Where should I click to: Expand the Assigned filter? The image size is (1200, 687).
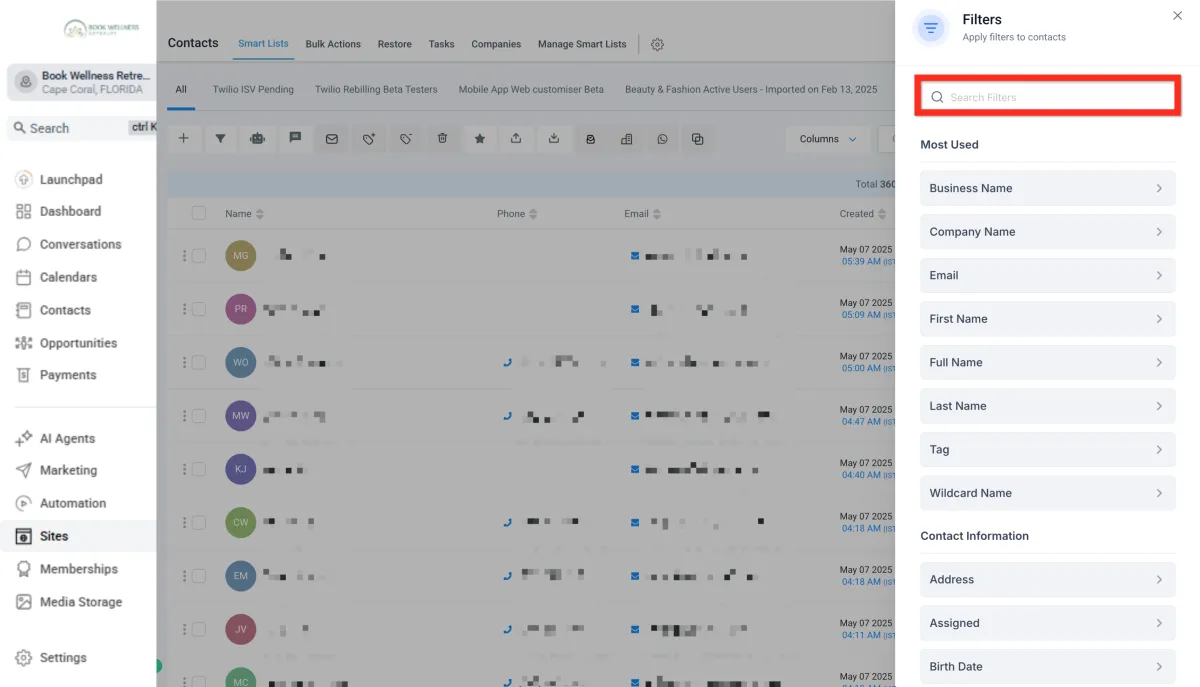tap(1047, 623)
